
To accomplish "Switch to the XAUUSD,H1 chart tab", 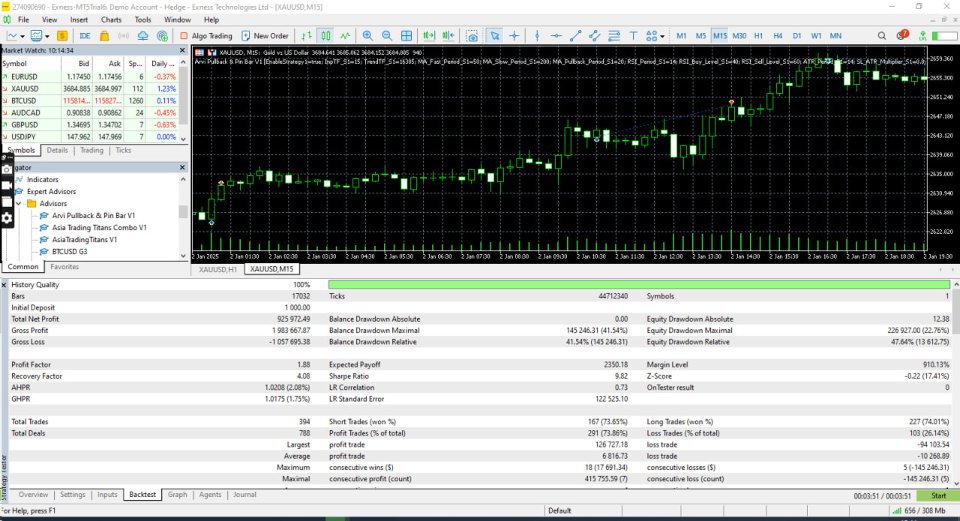I will pos(218,269).
